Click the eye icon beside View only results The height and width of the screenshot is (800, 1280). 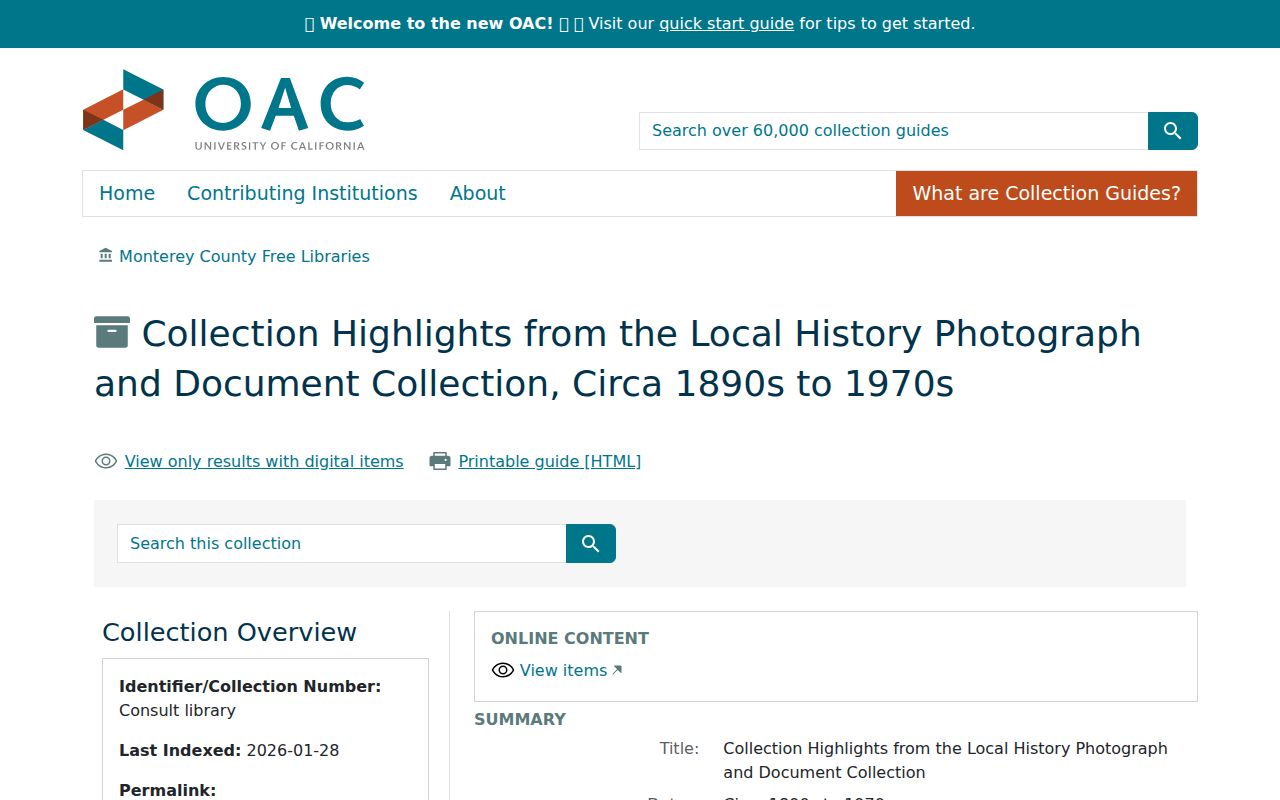click(106, 461)
